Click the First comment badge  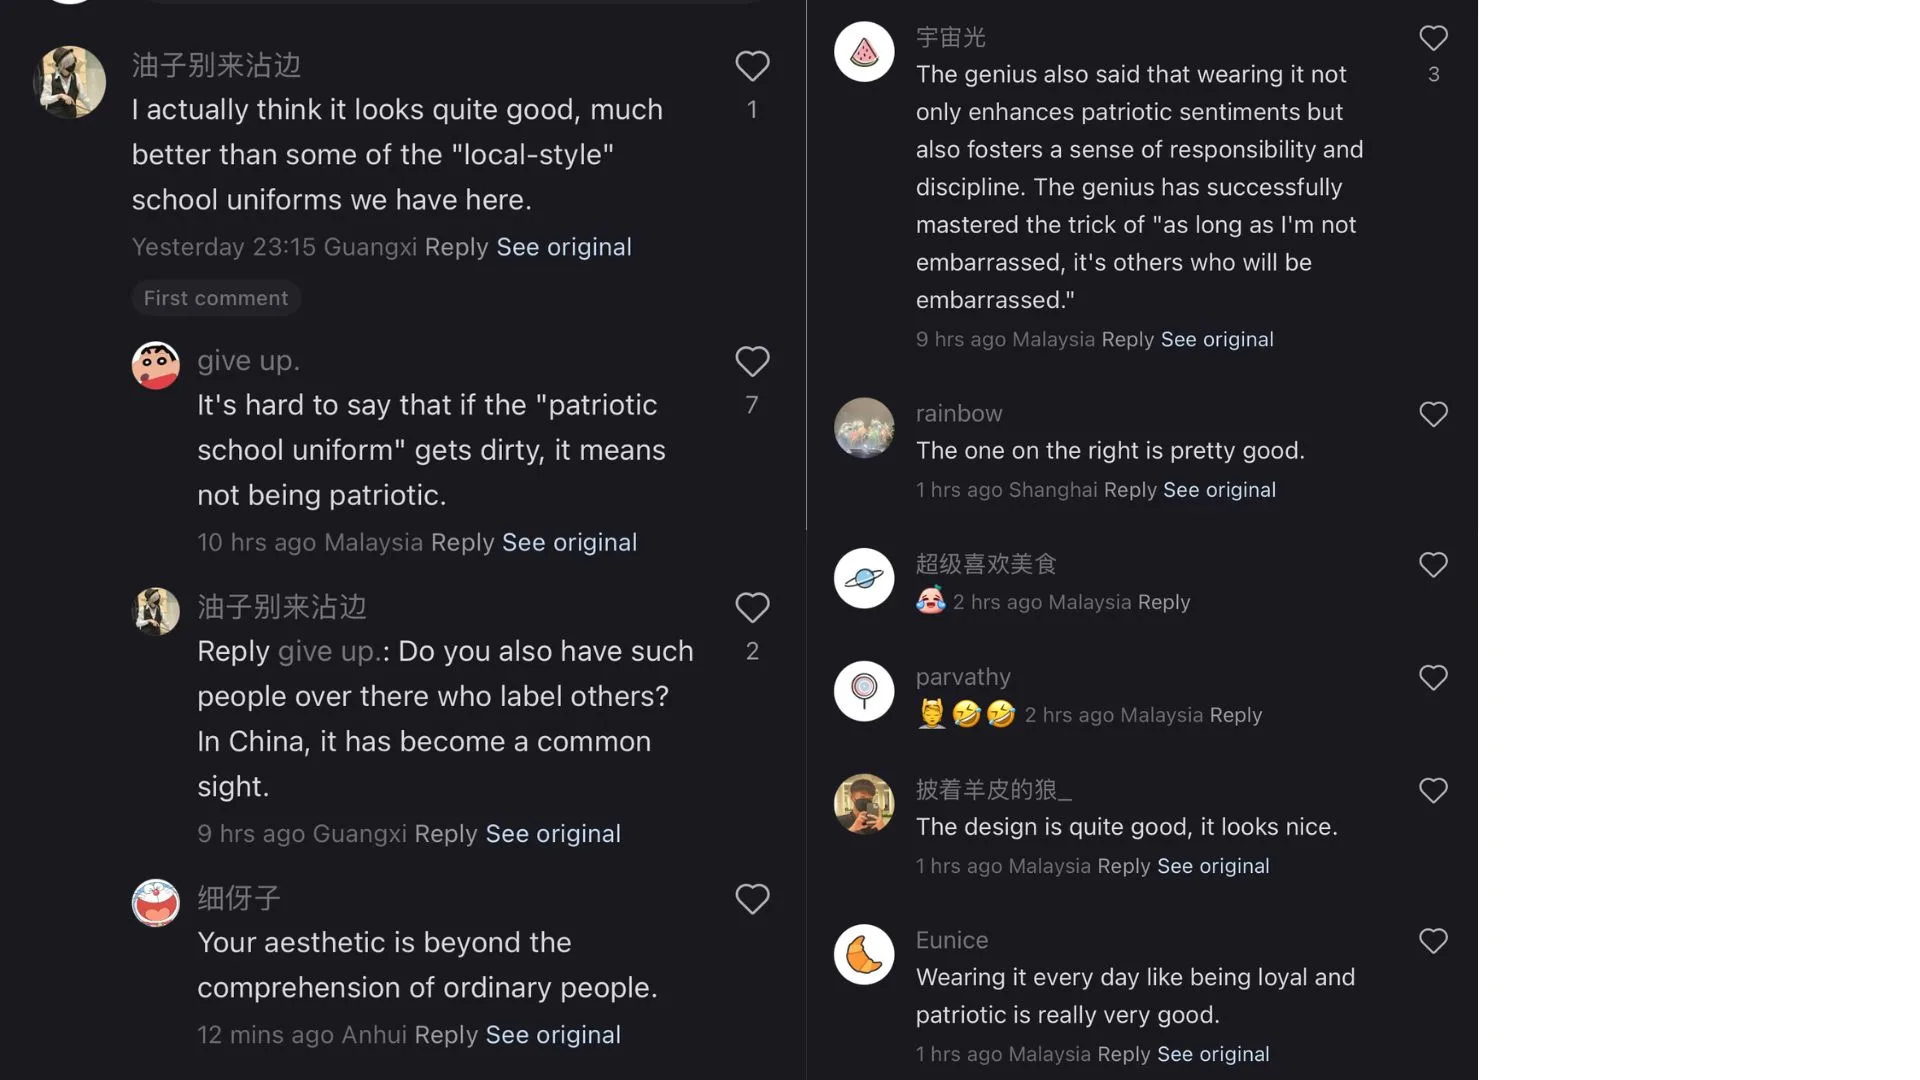pos(216,298)
